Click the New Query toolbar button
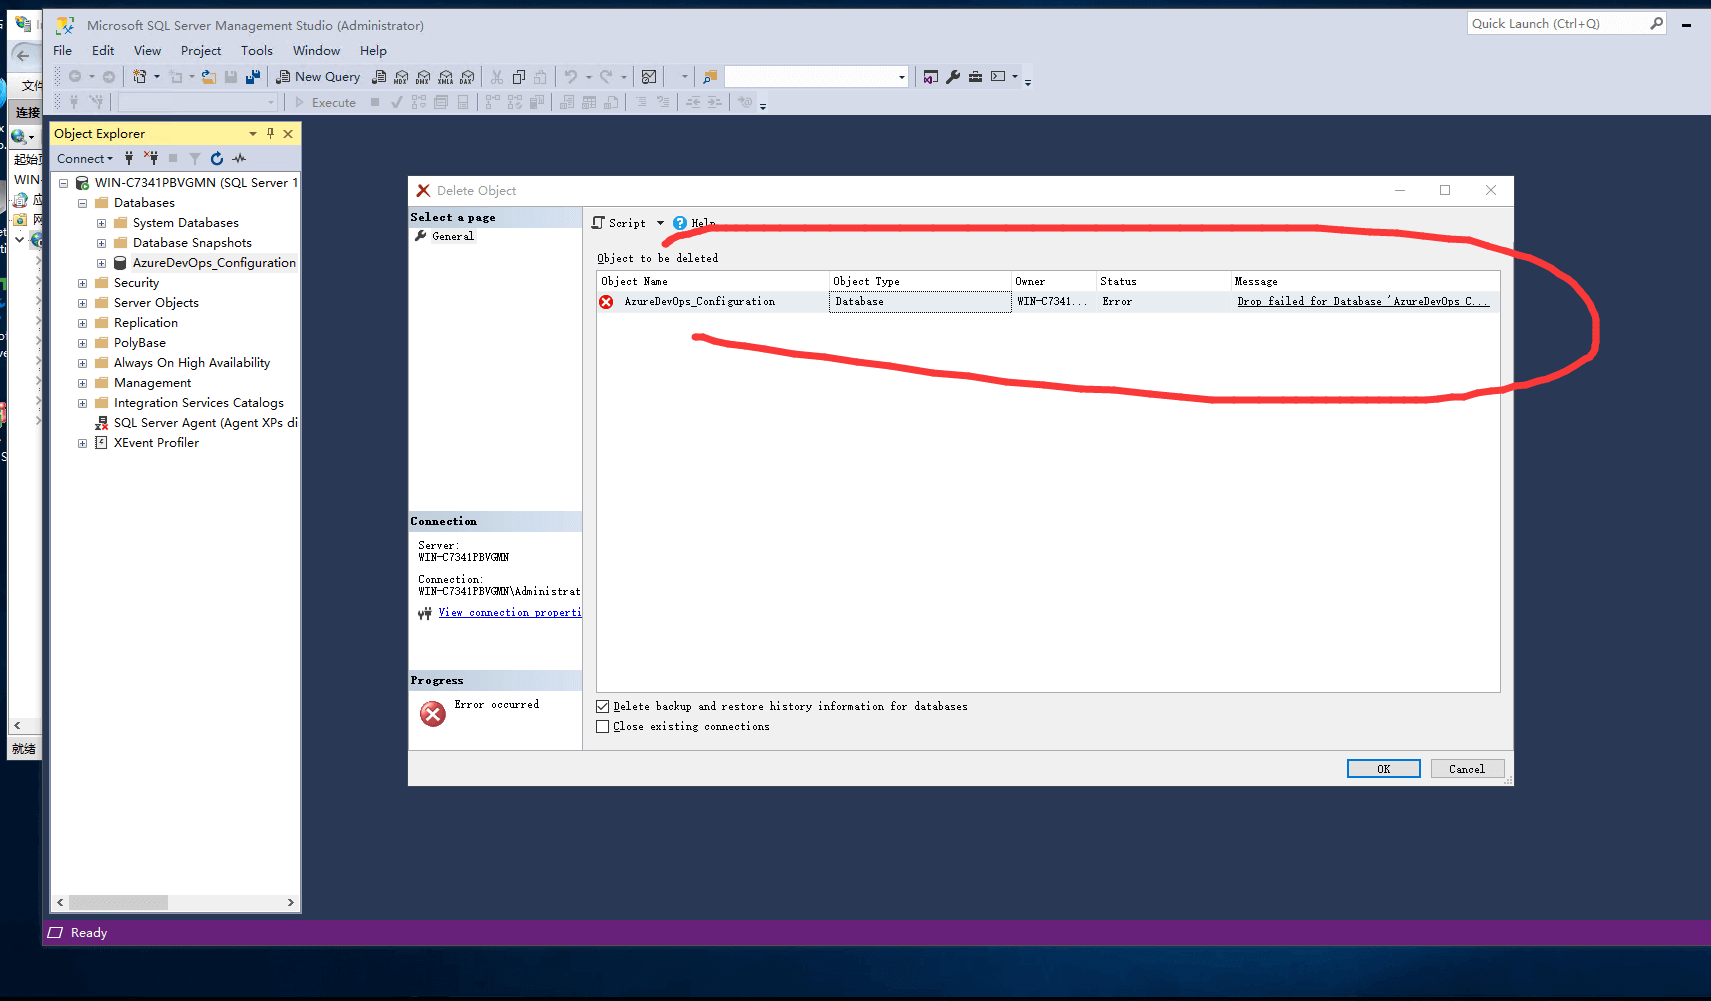 [318, 77]
